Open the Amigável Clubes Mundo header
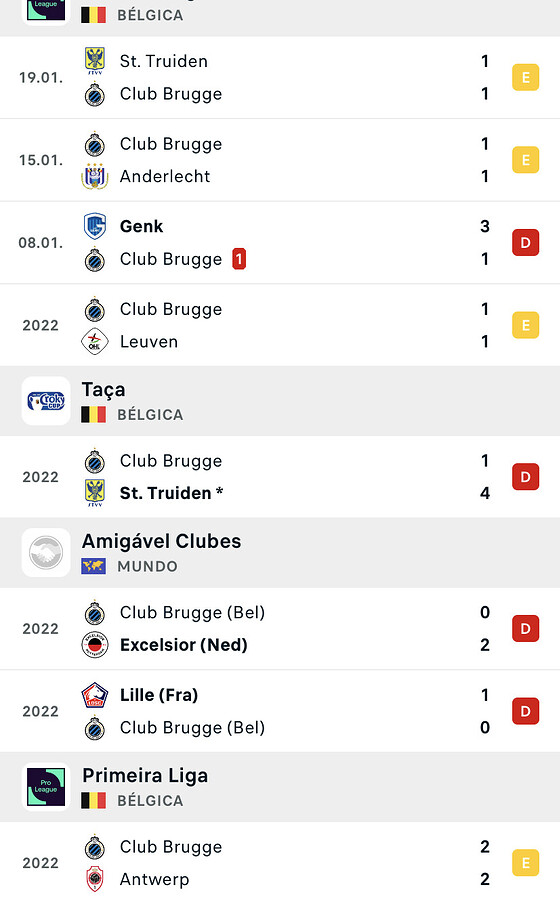The width and height of the screenshot is (560, 900). (x=280, y=553)
